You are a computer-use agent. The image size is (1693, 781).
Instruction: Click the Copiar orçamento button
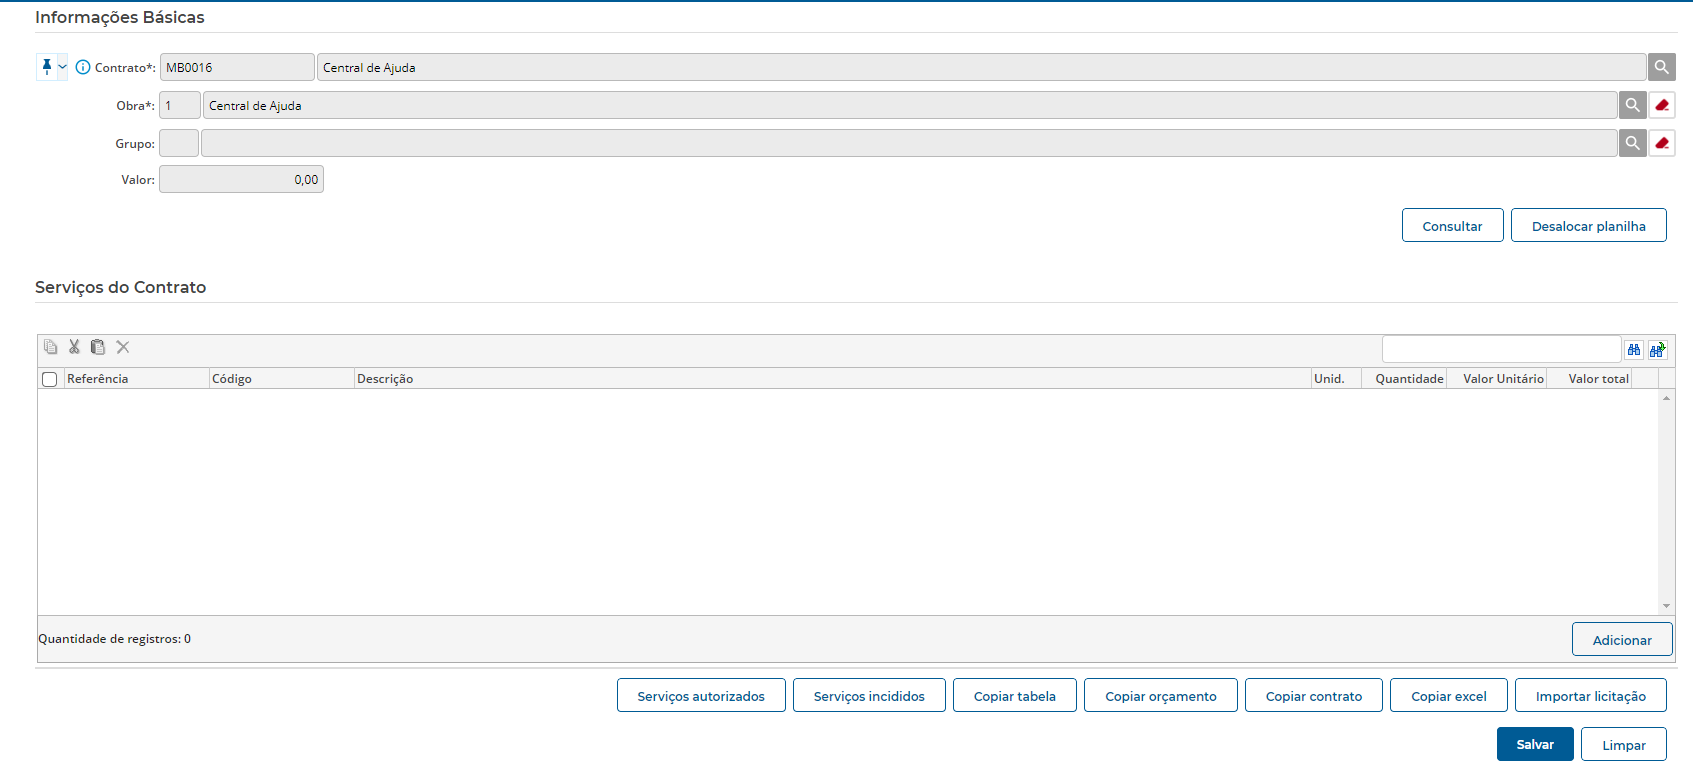click(x=1160, y=696)
